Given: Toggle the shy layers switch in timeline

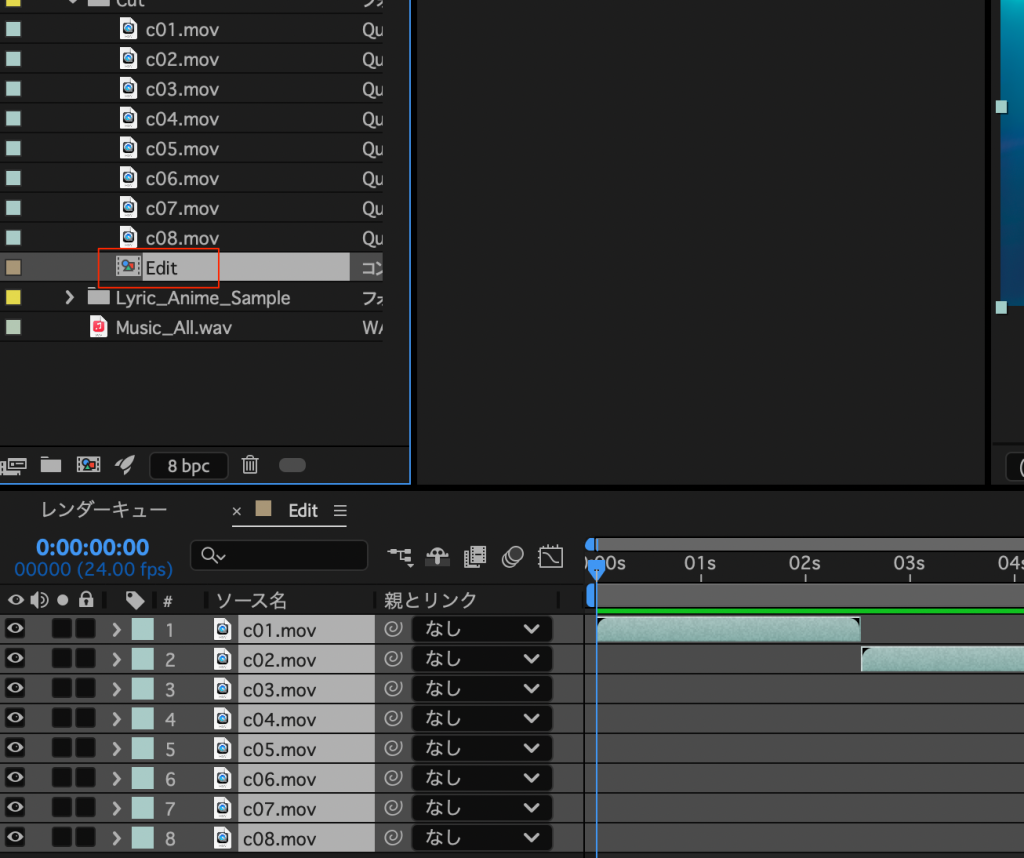Looking at the screenshot, I should click(437, 556).
